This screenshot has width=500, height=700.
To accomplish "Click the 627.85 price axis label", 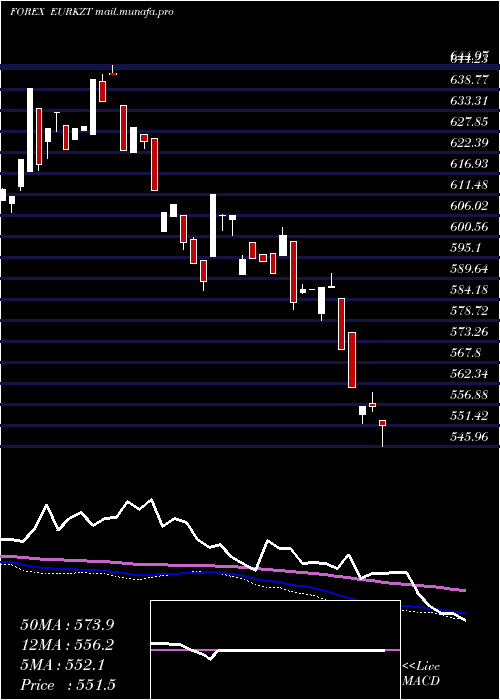I will (x=468, y=122).
